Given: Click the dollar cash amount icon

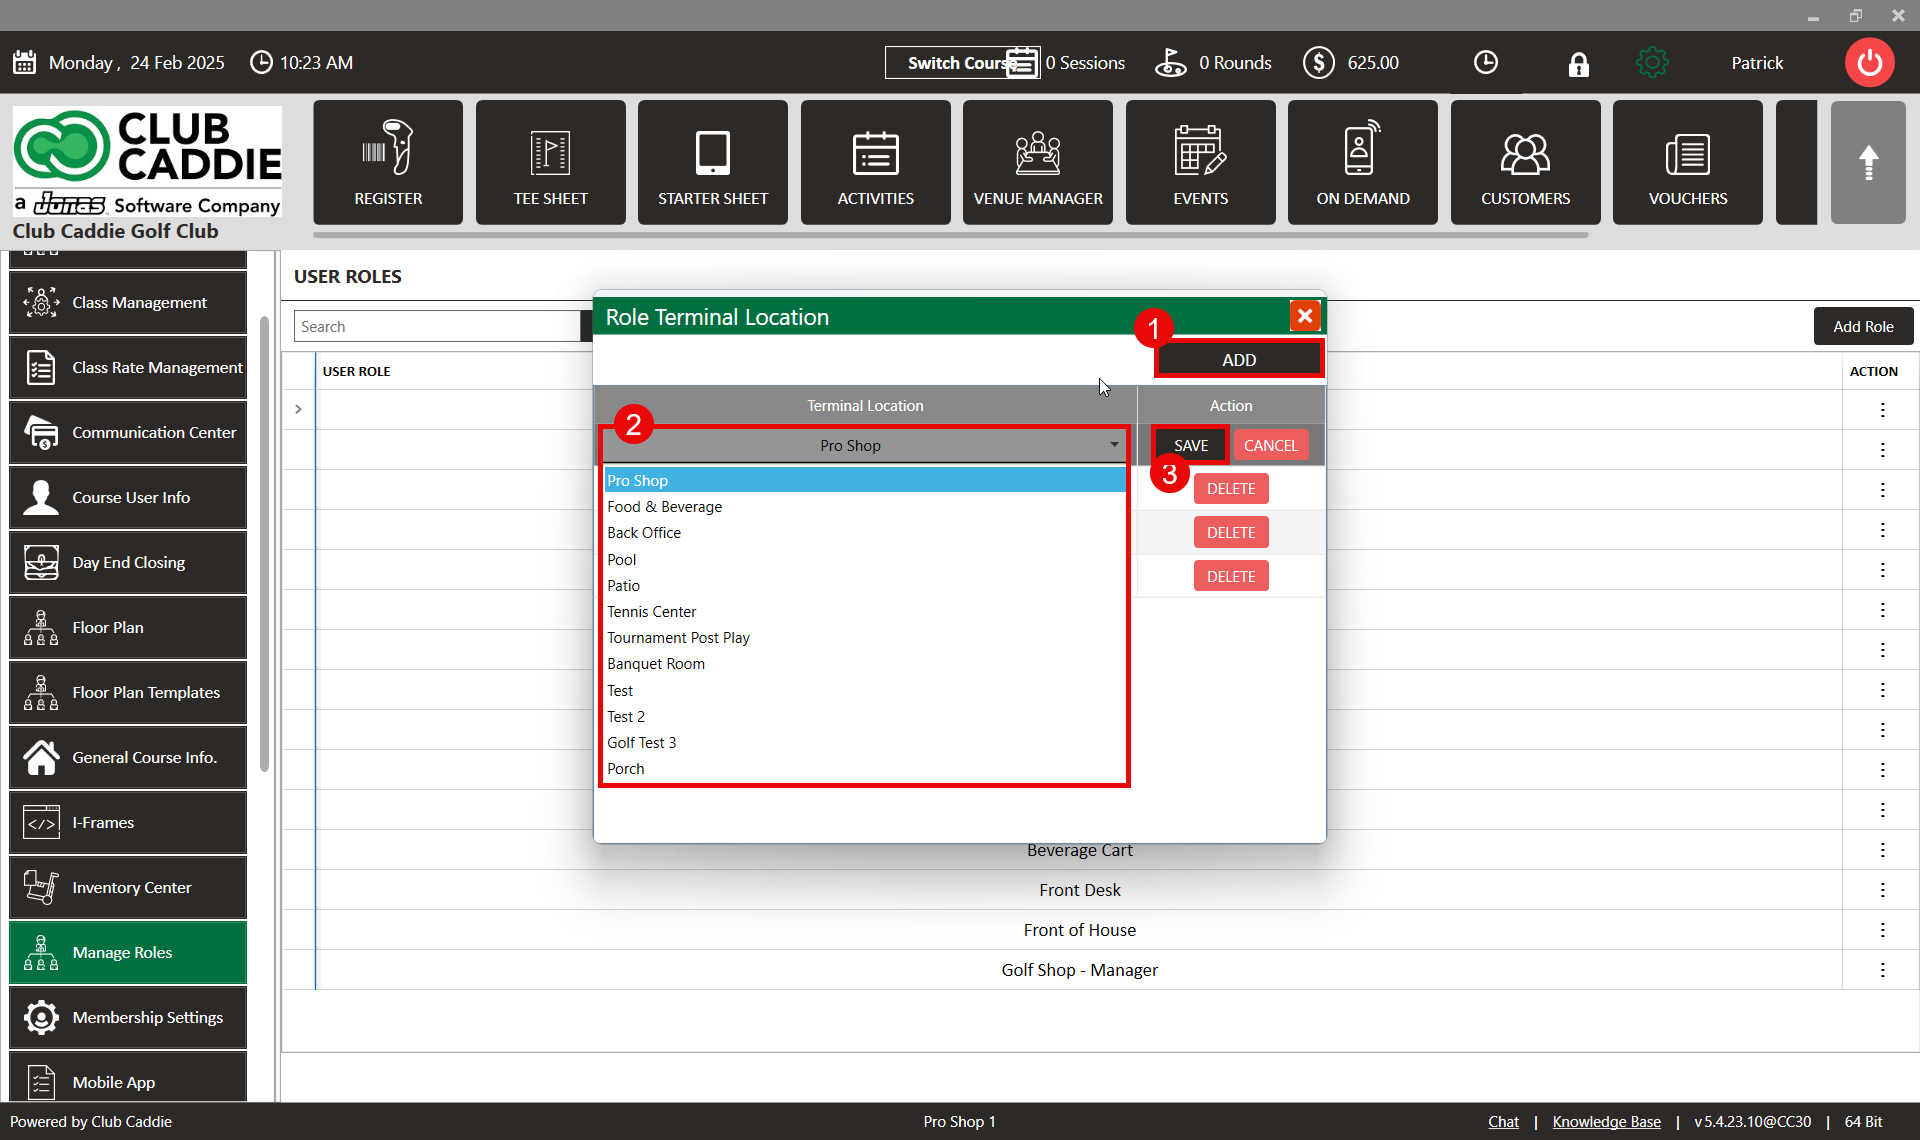Looking at the screenshot, I should (1319, 62).
